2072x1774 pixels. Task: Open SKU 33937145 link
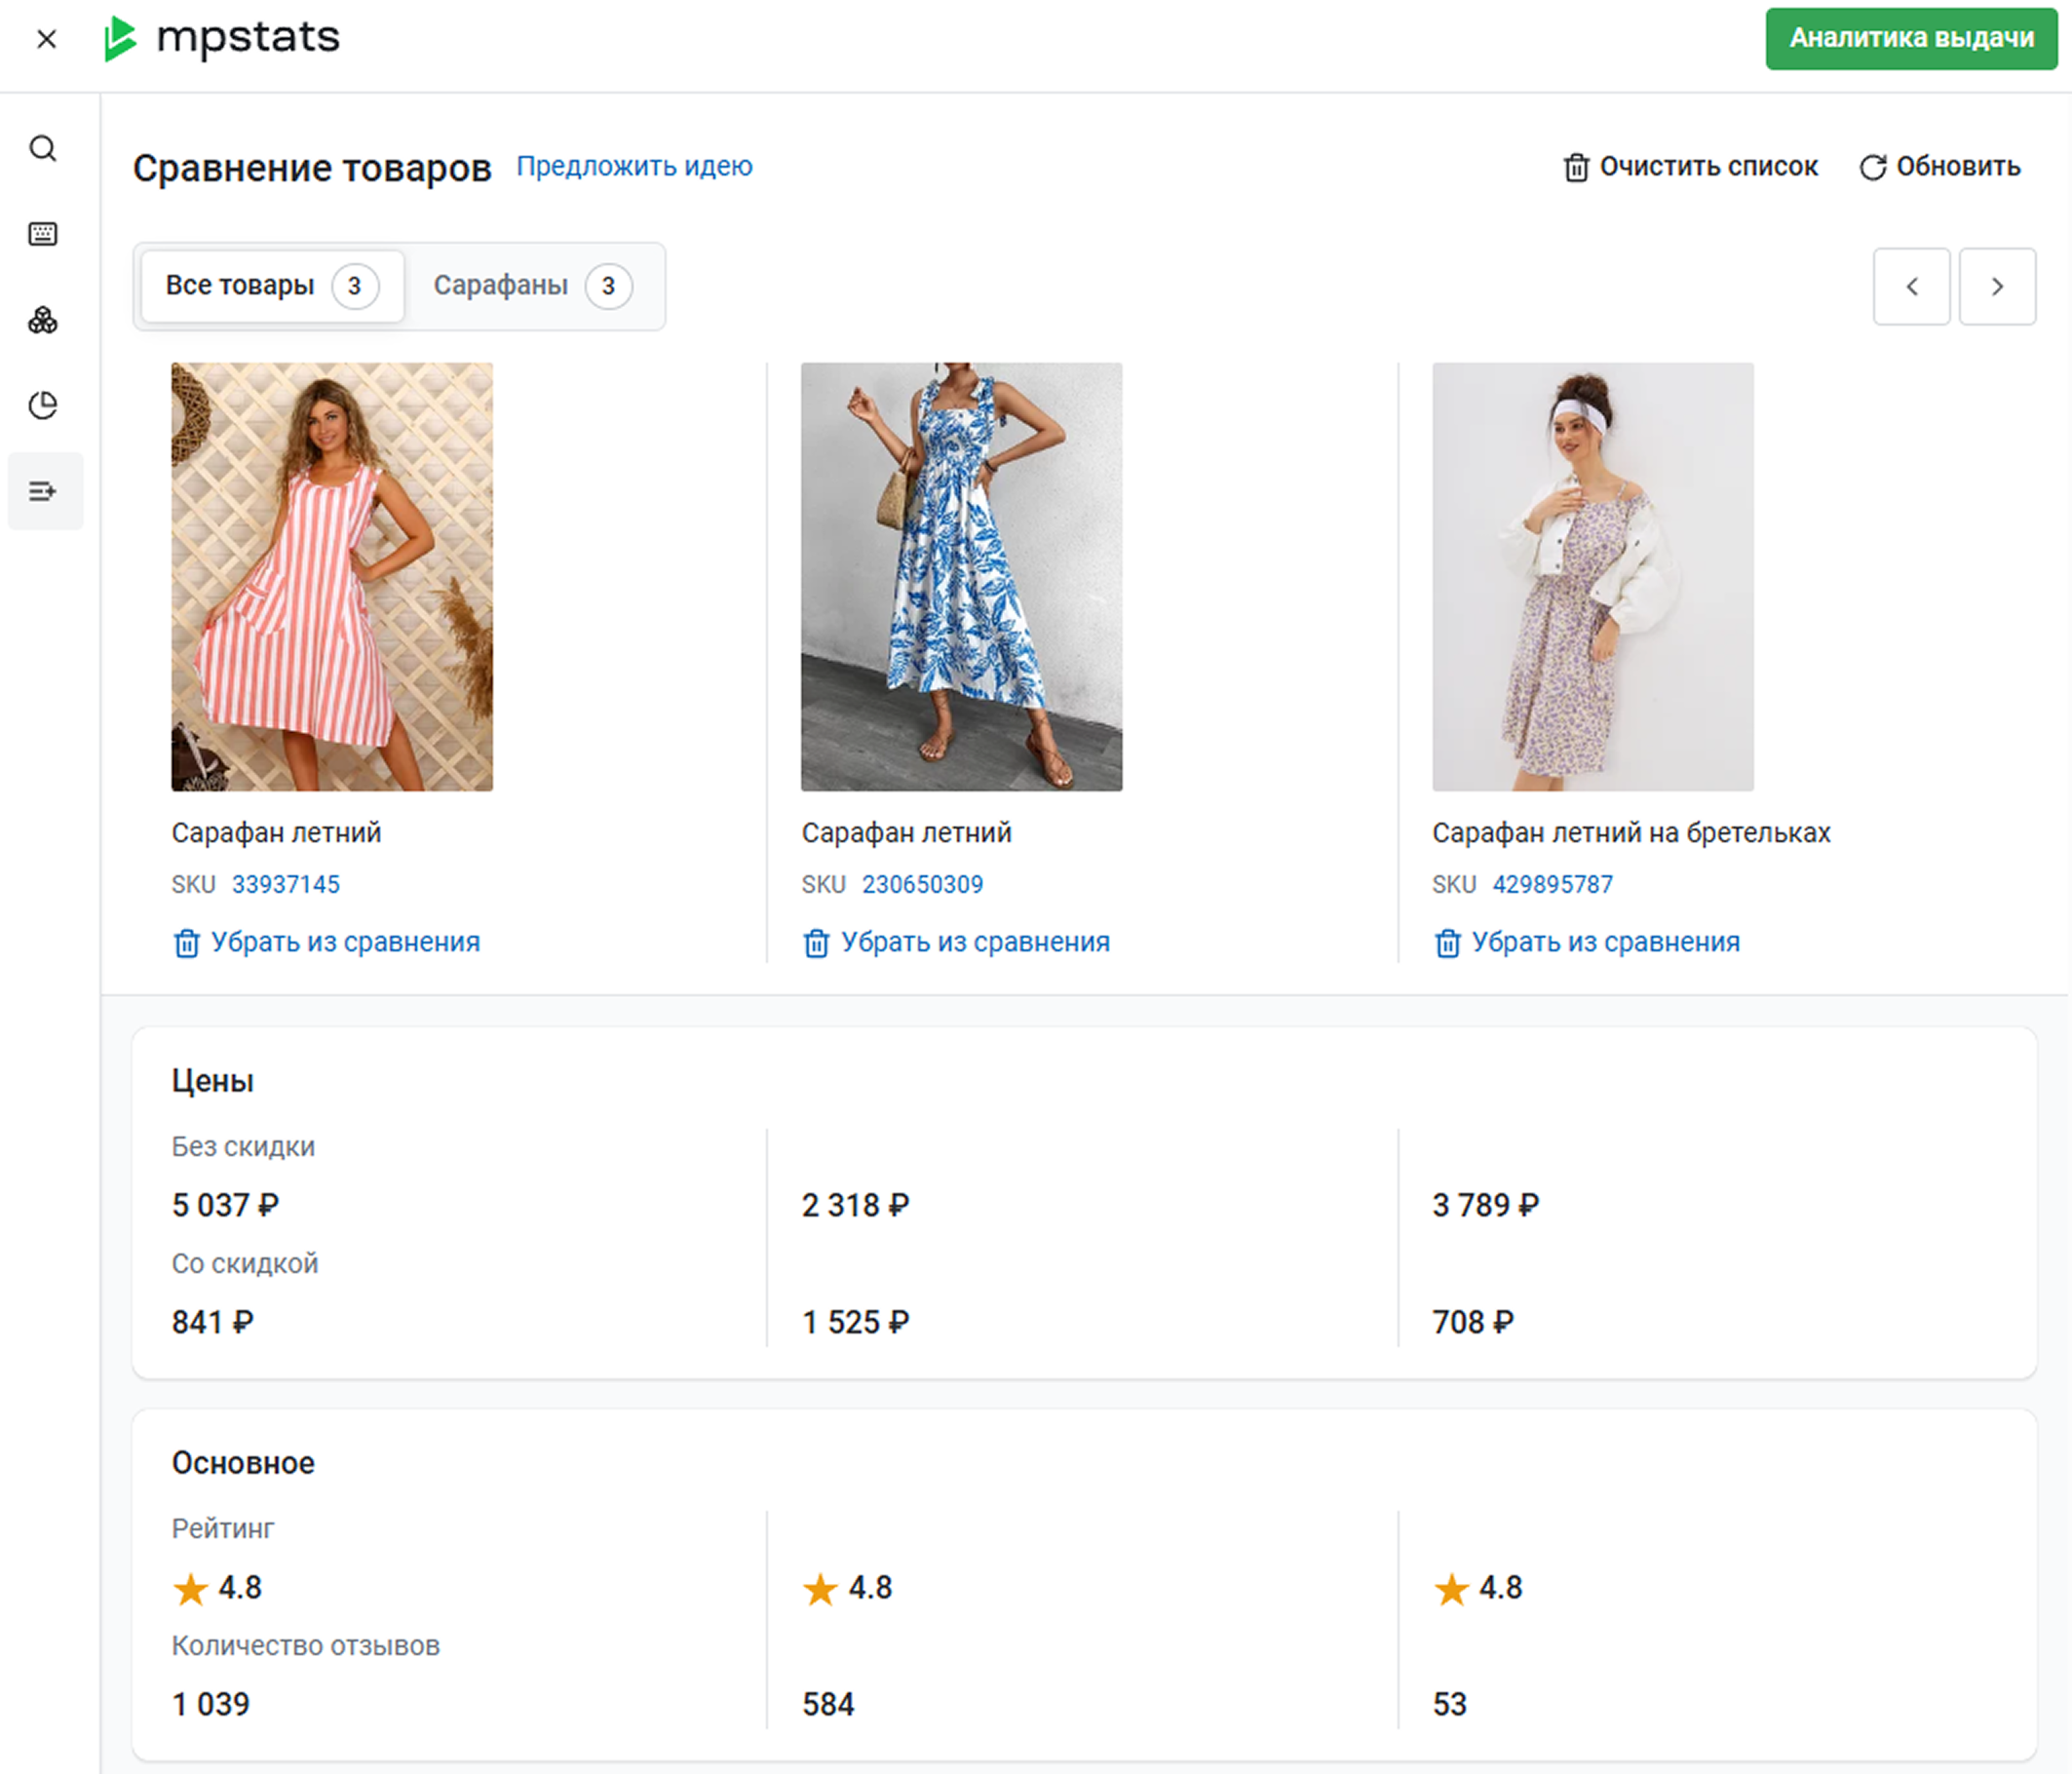tap(285, 884)
